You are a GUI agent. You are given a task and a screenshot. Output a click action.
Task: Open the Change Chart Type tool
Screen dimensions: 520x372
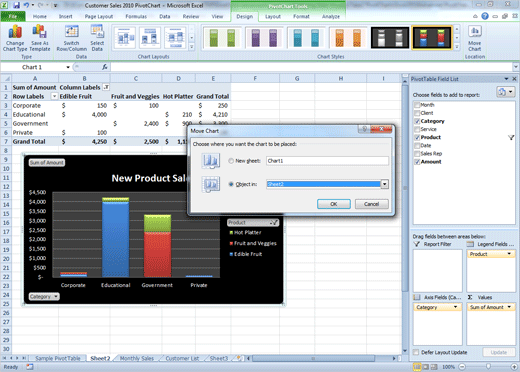pos(15,38)
